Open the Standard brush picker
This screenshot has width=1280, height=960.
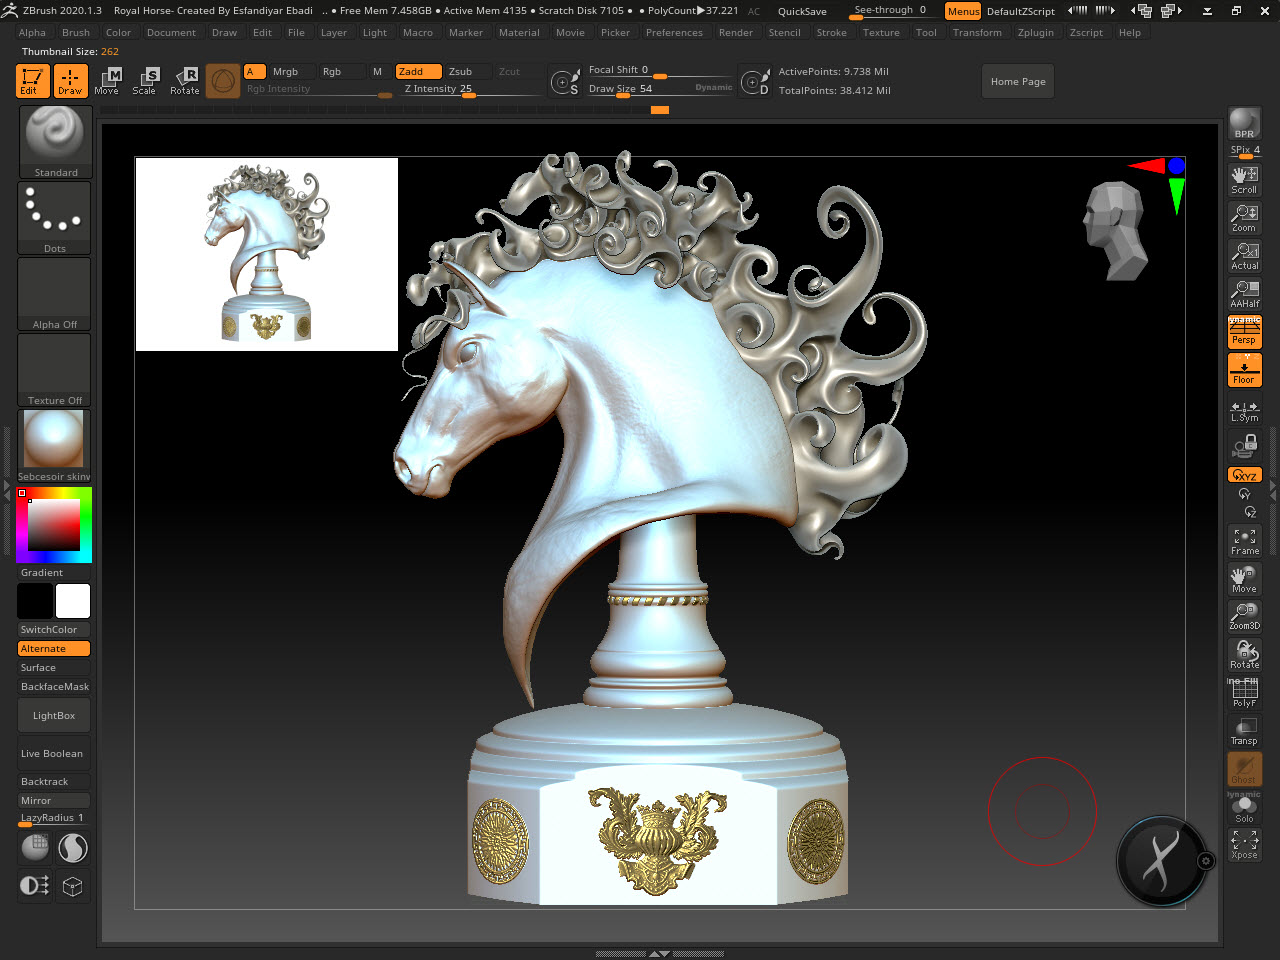click(55, 141)
